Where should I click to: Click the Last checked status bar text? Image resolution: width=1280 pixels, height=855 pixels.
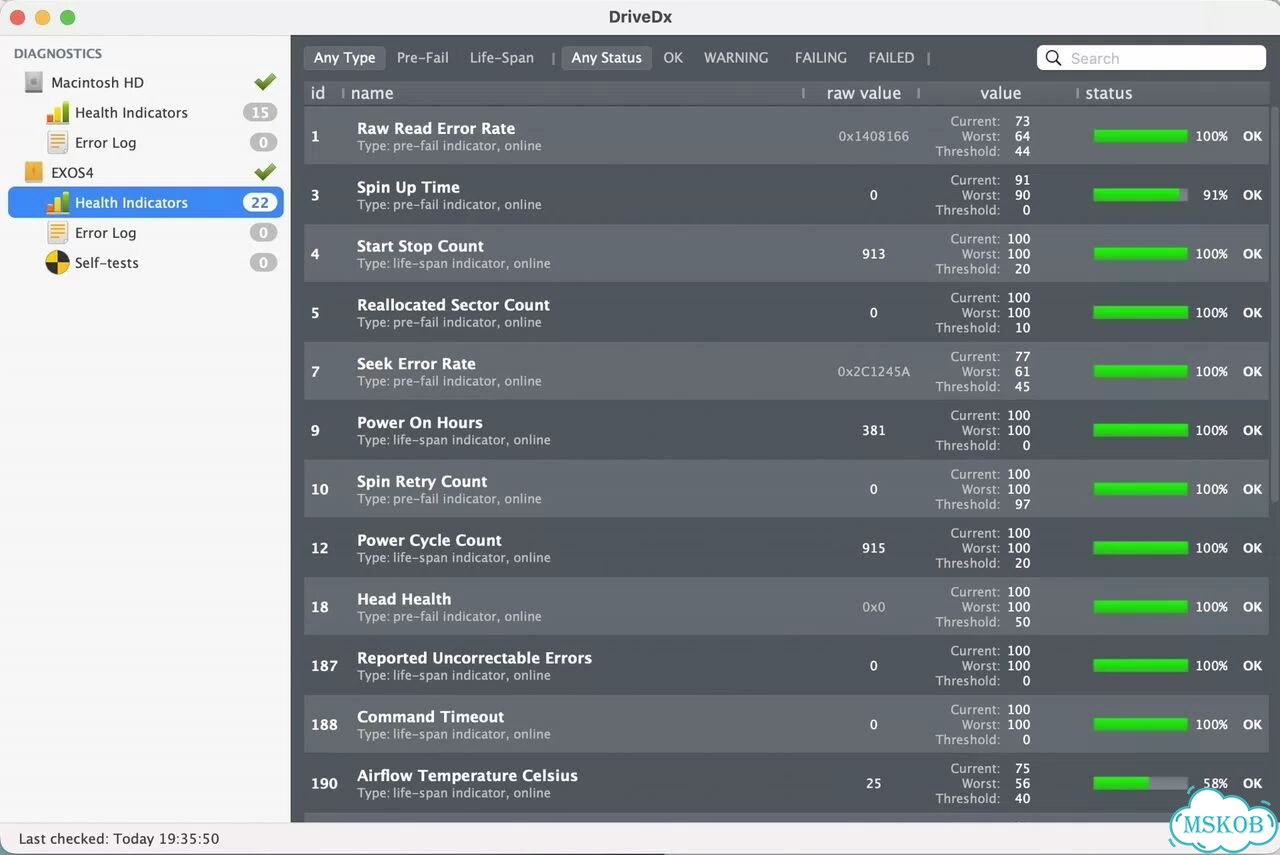(119, 839)
